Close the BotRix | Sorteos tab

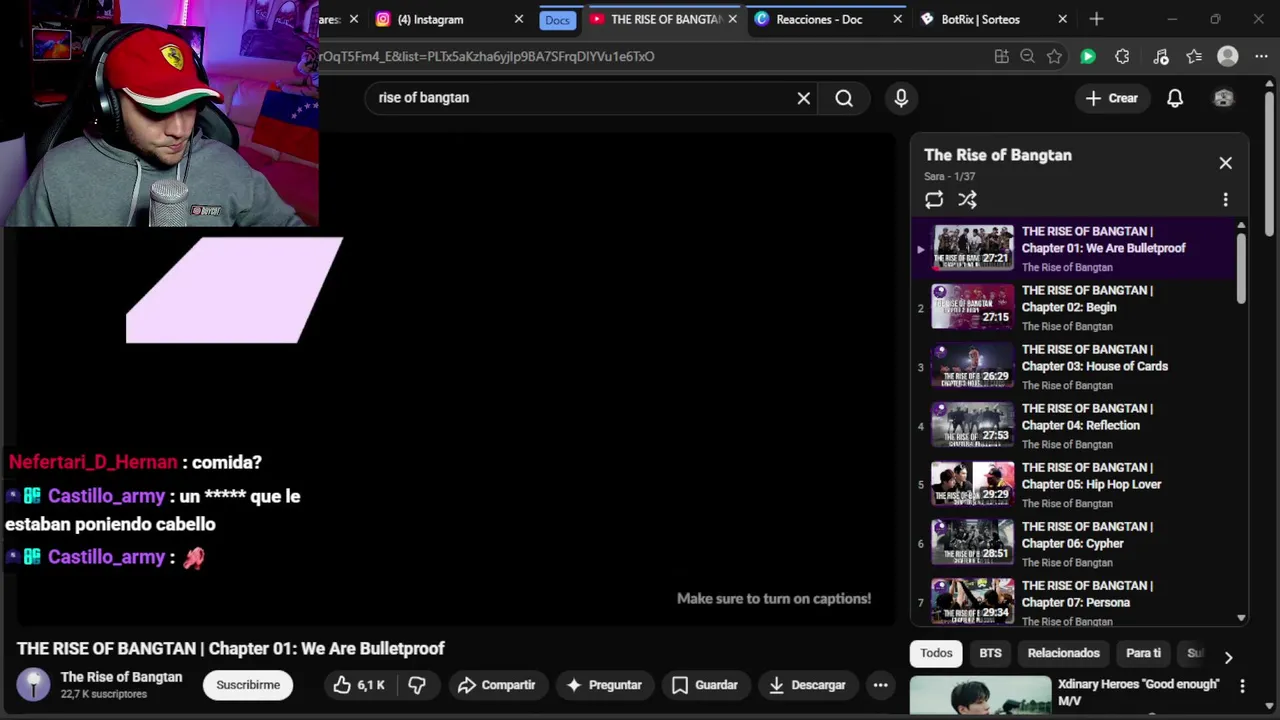point(1062,19)
